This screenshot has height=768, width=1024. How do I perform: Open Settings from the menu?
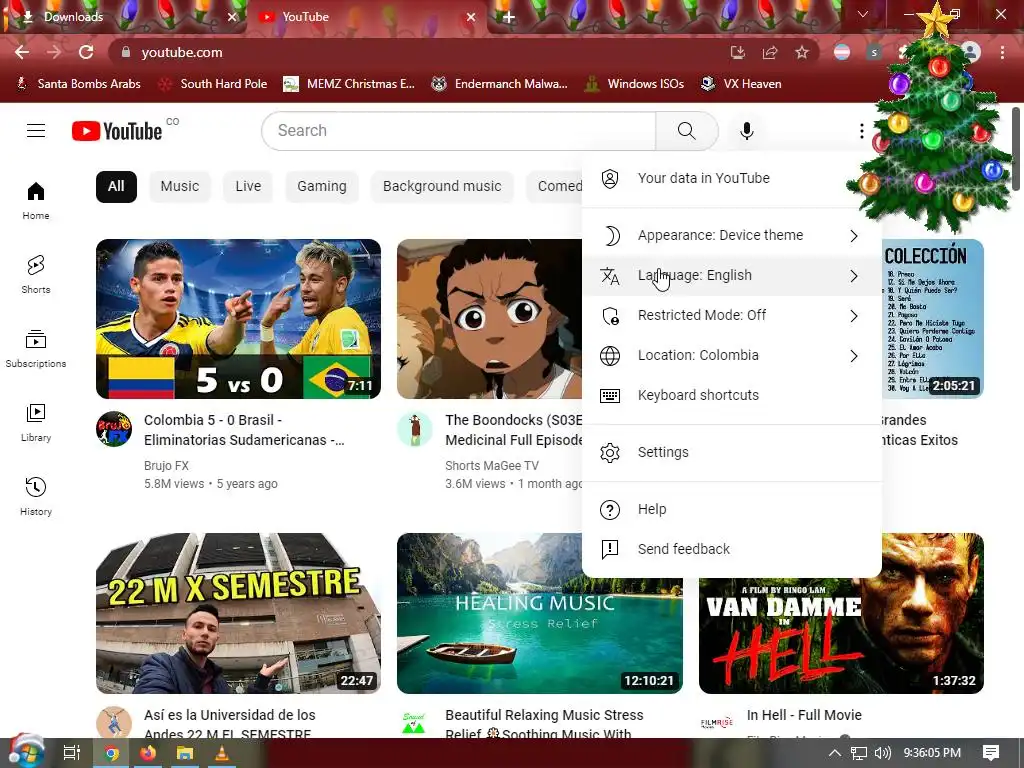[x=731, y=452]
